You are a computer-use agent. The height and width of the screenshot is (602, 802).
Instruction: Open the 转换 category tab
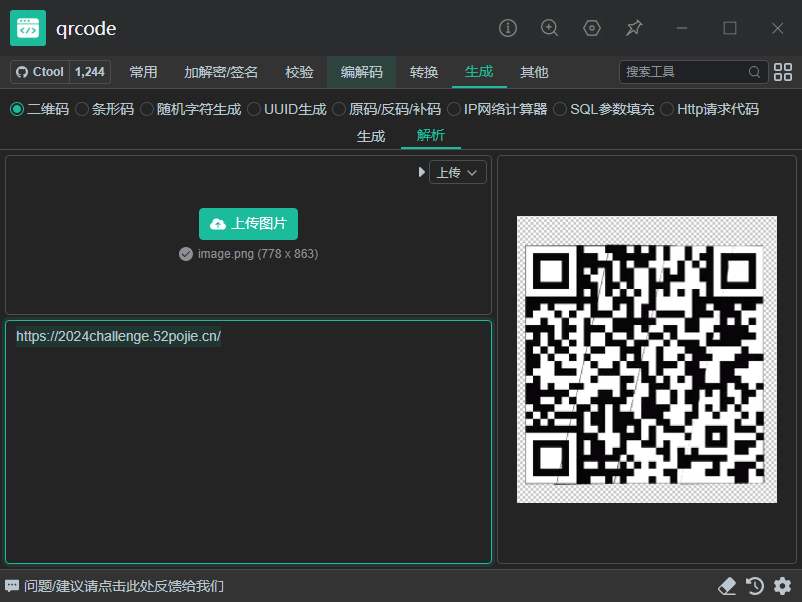[424, 72]
